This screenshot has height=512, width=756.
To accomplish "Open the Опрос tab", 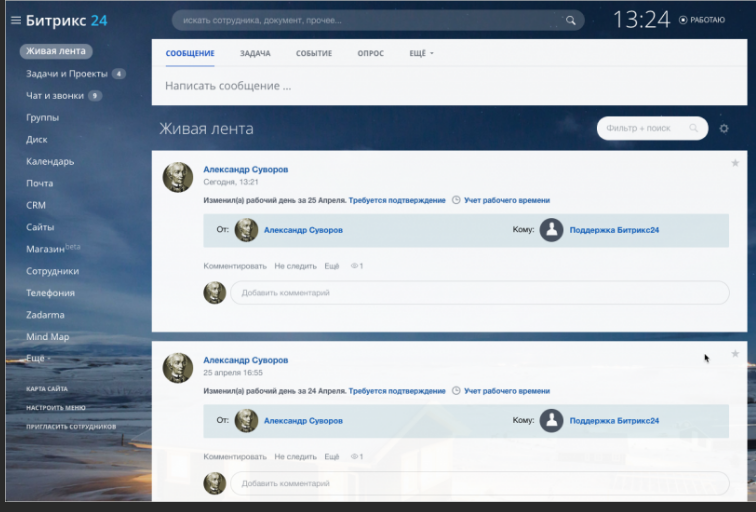I will coord(370,53).
